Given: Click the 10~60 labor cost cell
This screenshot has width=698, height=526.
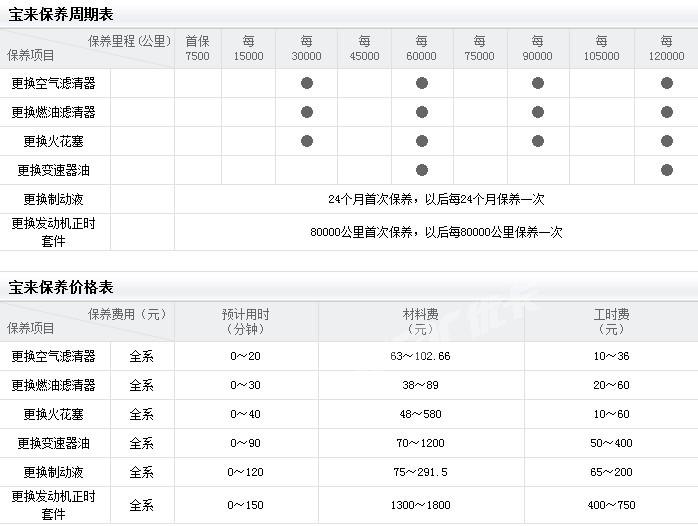Looking at the screenshot, I should tap(611, 414).
